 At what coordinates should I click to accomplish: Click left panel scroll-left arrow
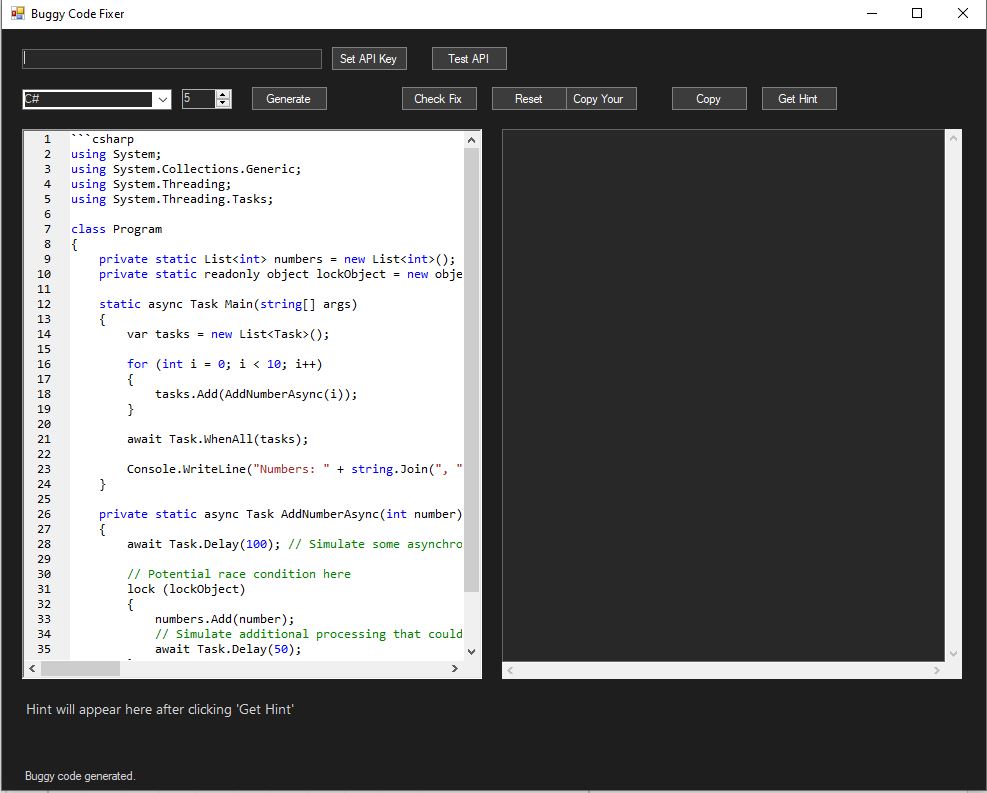[33, 668]
